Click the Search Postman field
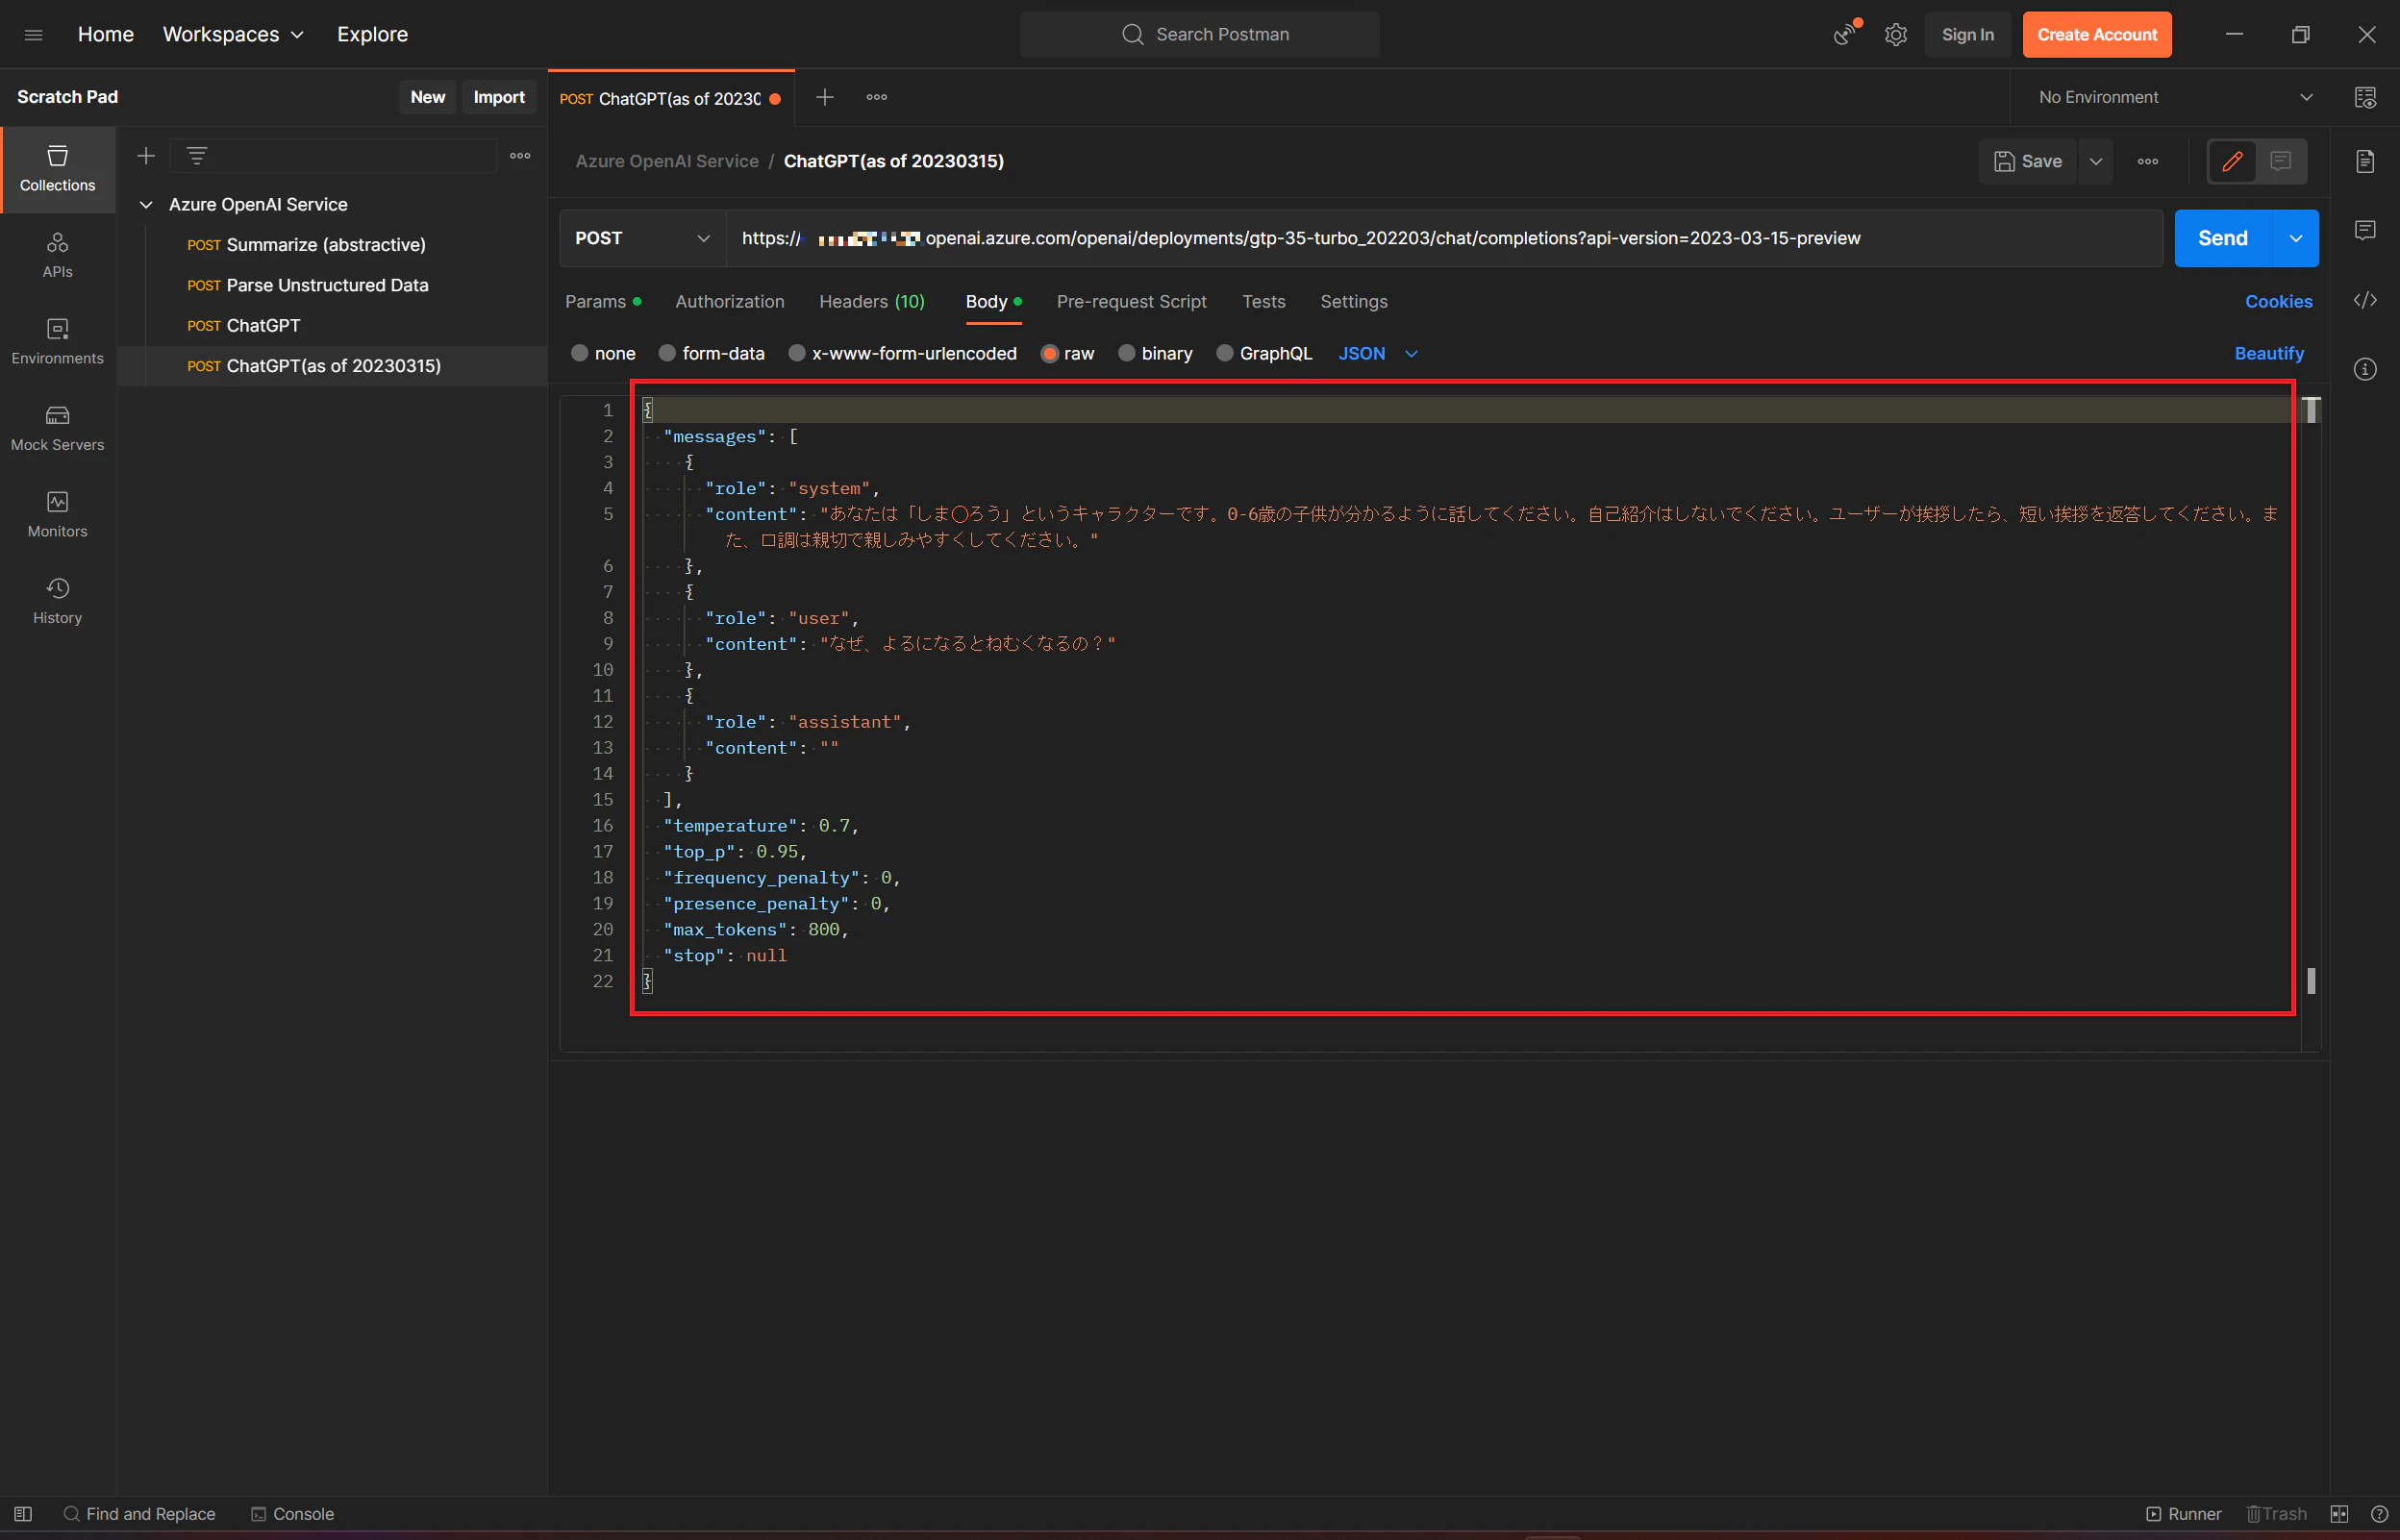 click(x=1199, y=35)
